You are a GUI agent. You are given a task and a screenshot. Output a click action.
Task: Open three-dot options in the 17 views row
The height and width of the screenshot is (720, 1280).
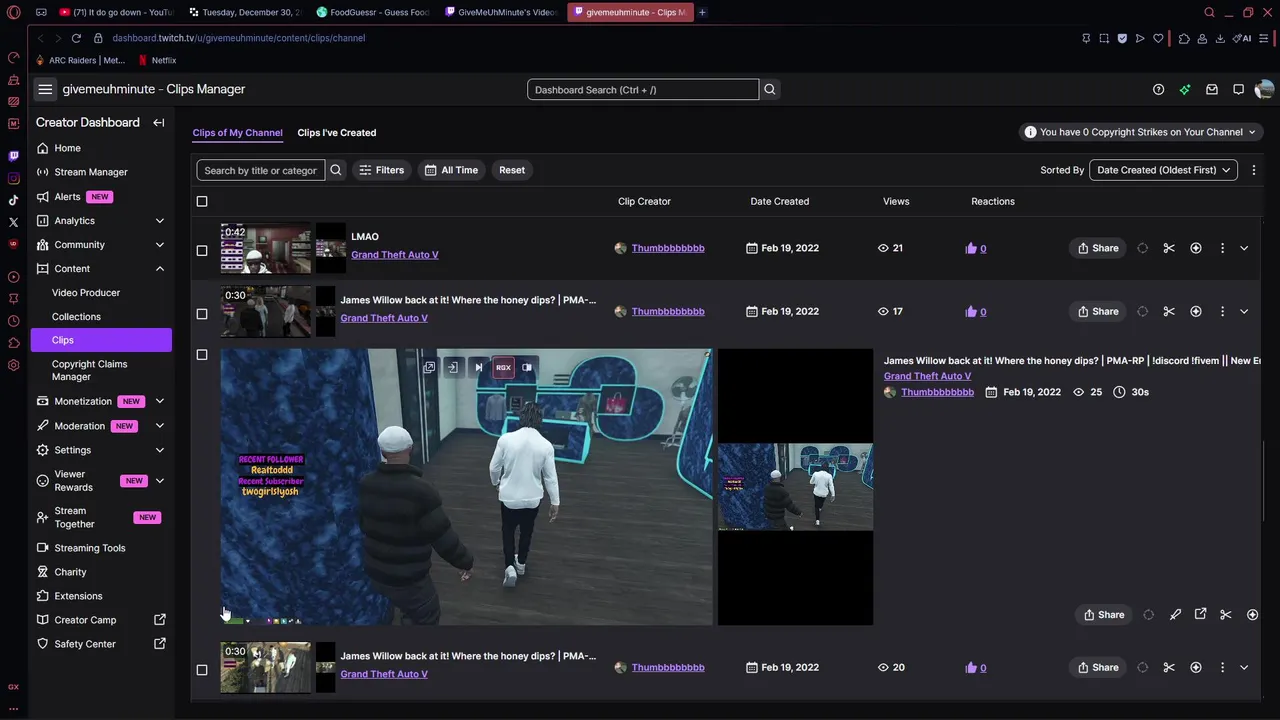(1222, 311)
